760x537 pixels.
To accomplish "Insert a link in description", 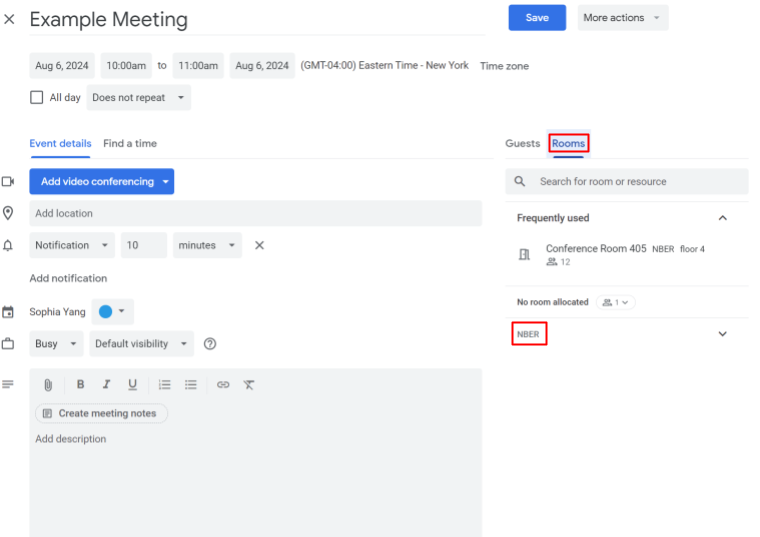I will 223,385.
